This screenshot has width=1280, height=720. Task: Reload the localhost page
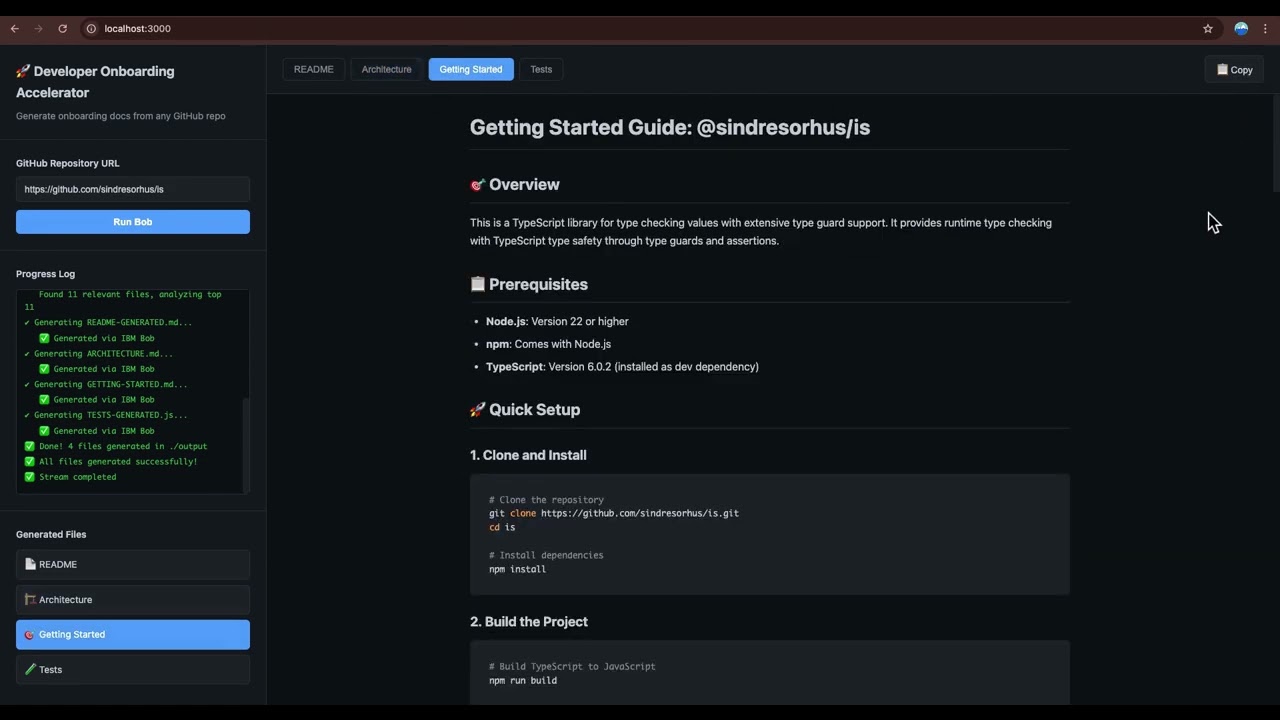pos(63,29)
